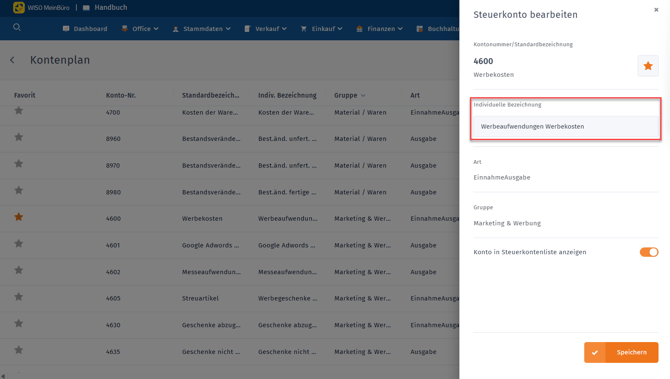Screen dimensions: 670x379
Task: Toggle favorite star in Steuerkonto panel
Action: [x=648, y=66]
